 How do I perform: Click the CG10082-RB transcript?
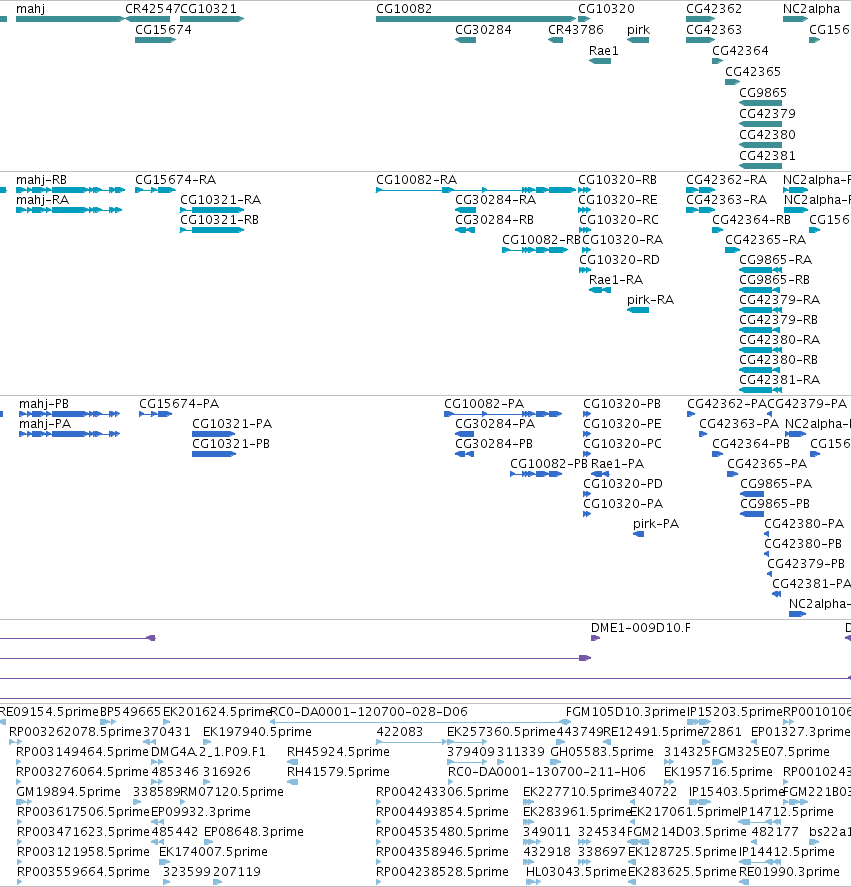(535, 250)
